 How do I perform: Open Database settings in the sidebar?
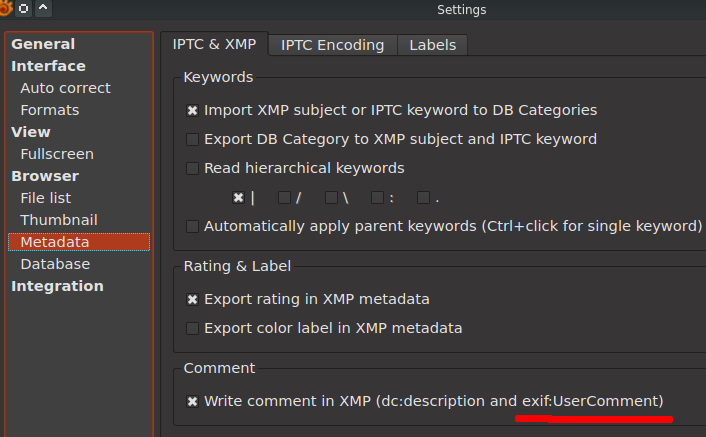click(x=55, y=264)
